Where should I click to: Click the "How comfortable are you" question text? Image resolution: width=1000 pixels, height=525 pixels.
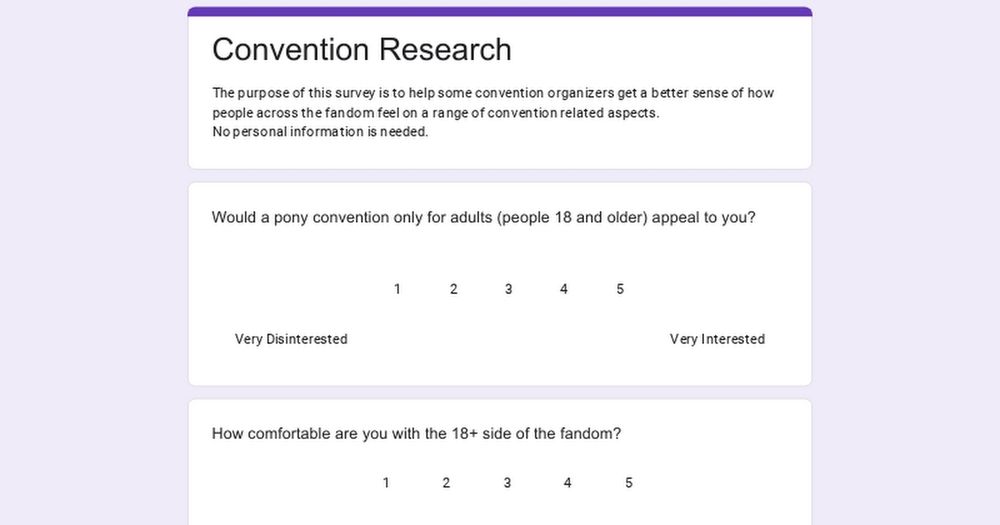pos(416,434)
